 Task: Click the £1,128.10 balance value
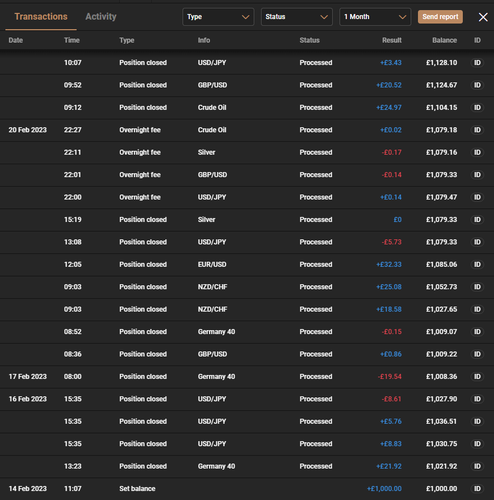coord(442,63)
